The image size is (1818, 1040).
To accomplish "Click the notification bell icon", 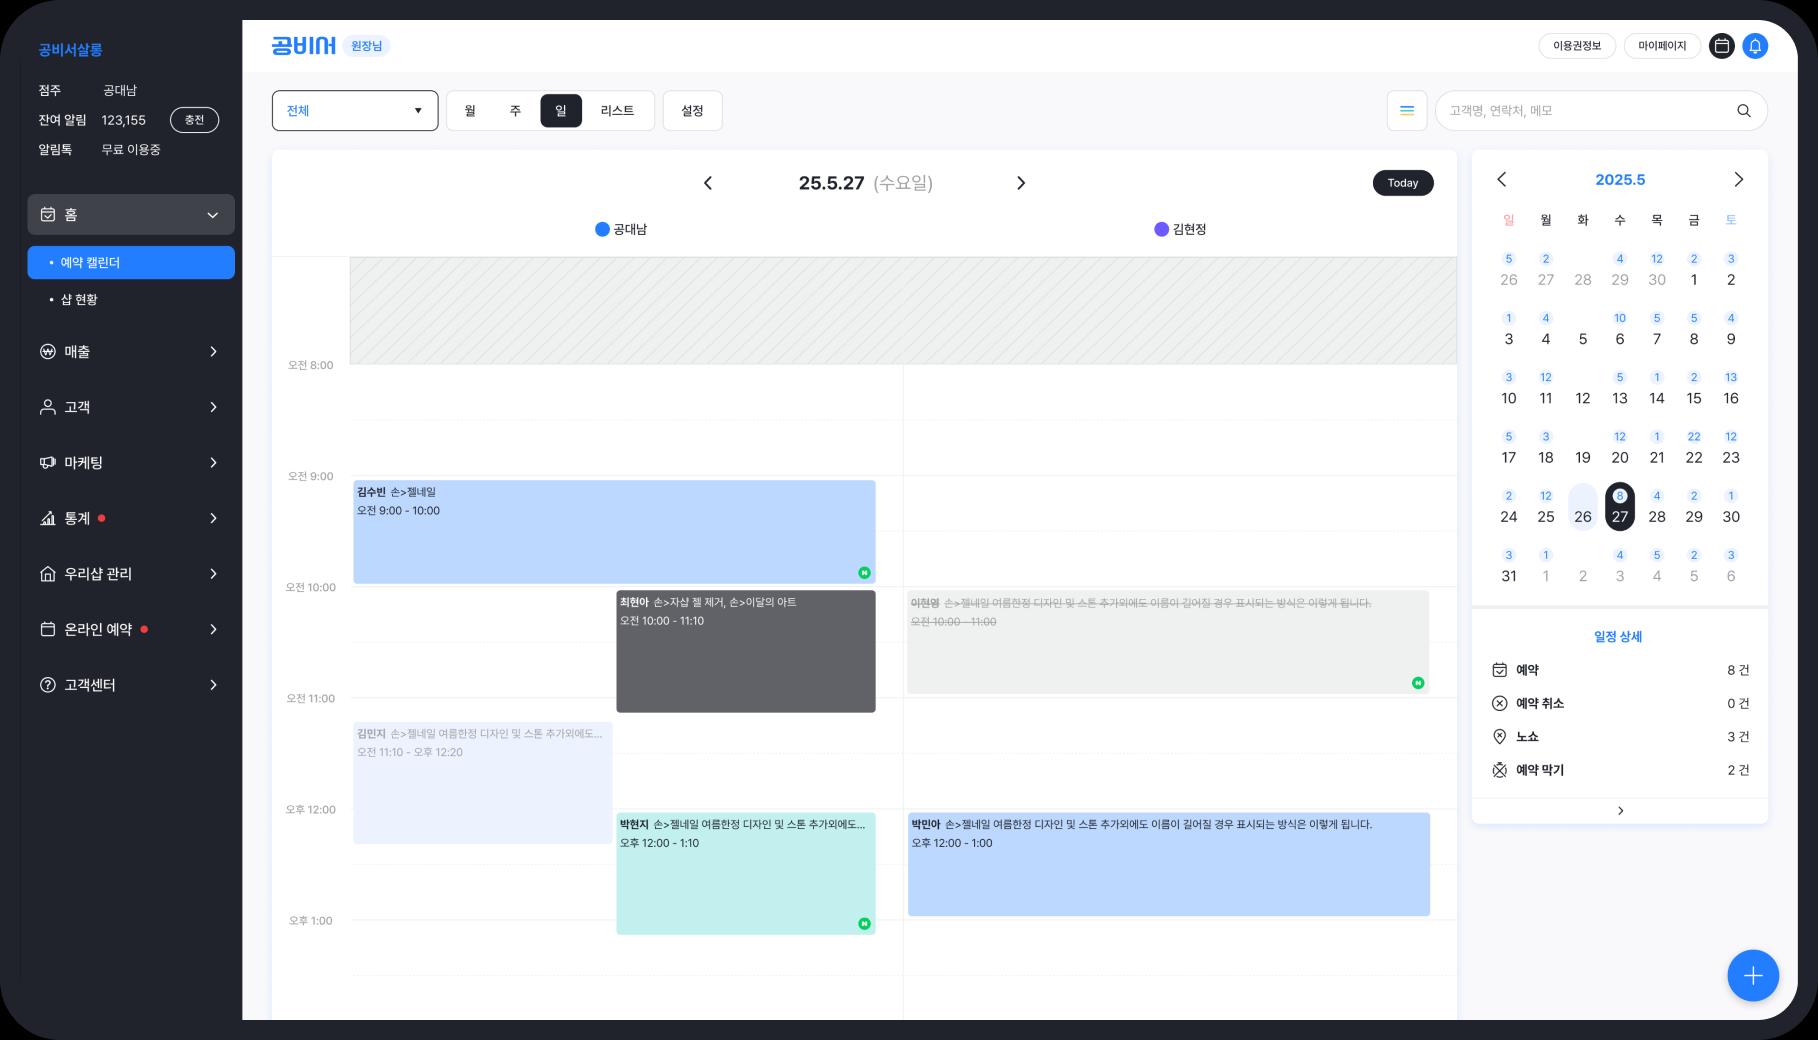I will pos(1755,46).
